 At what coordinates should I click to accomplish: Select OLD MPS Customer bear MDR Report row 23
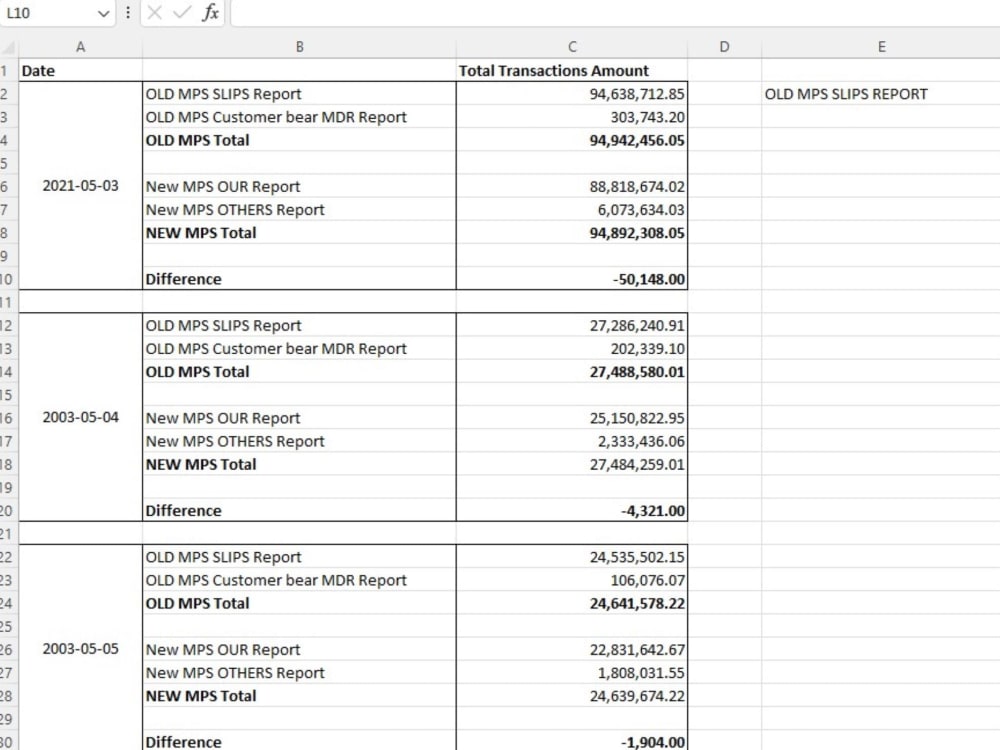pos(299,580)
